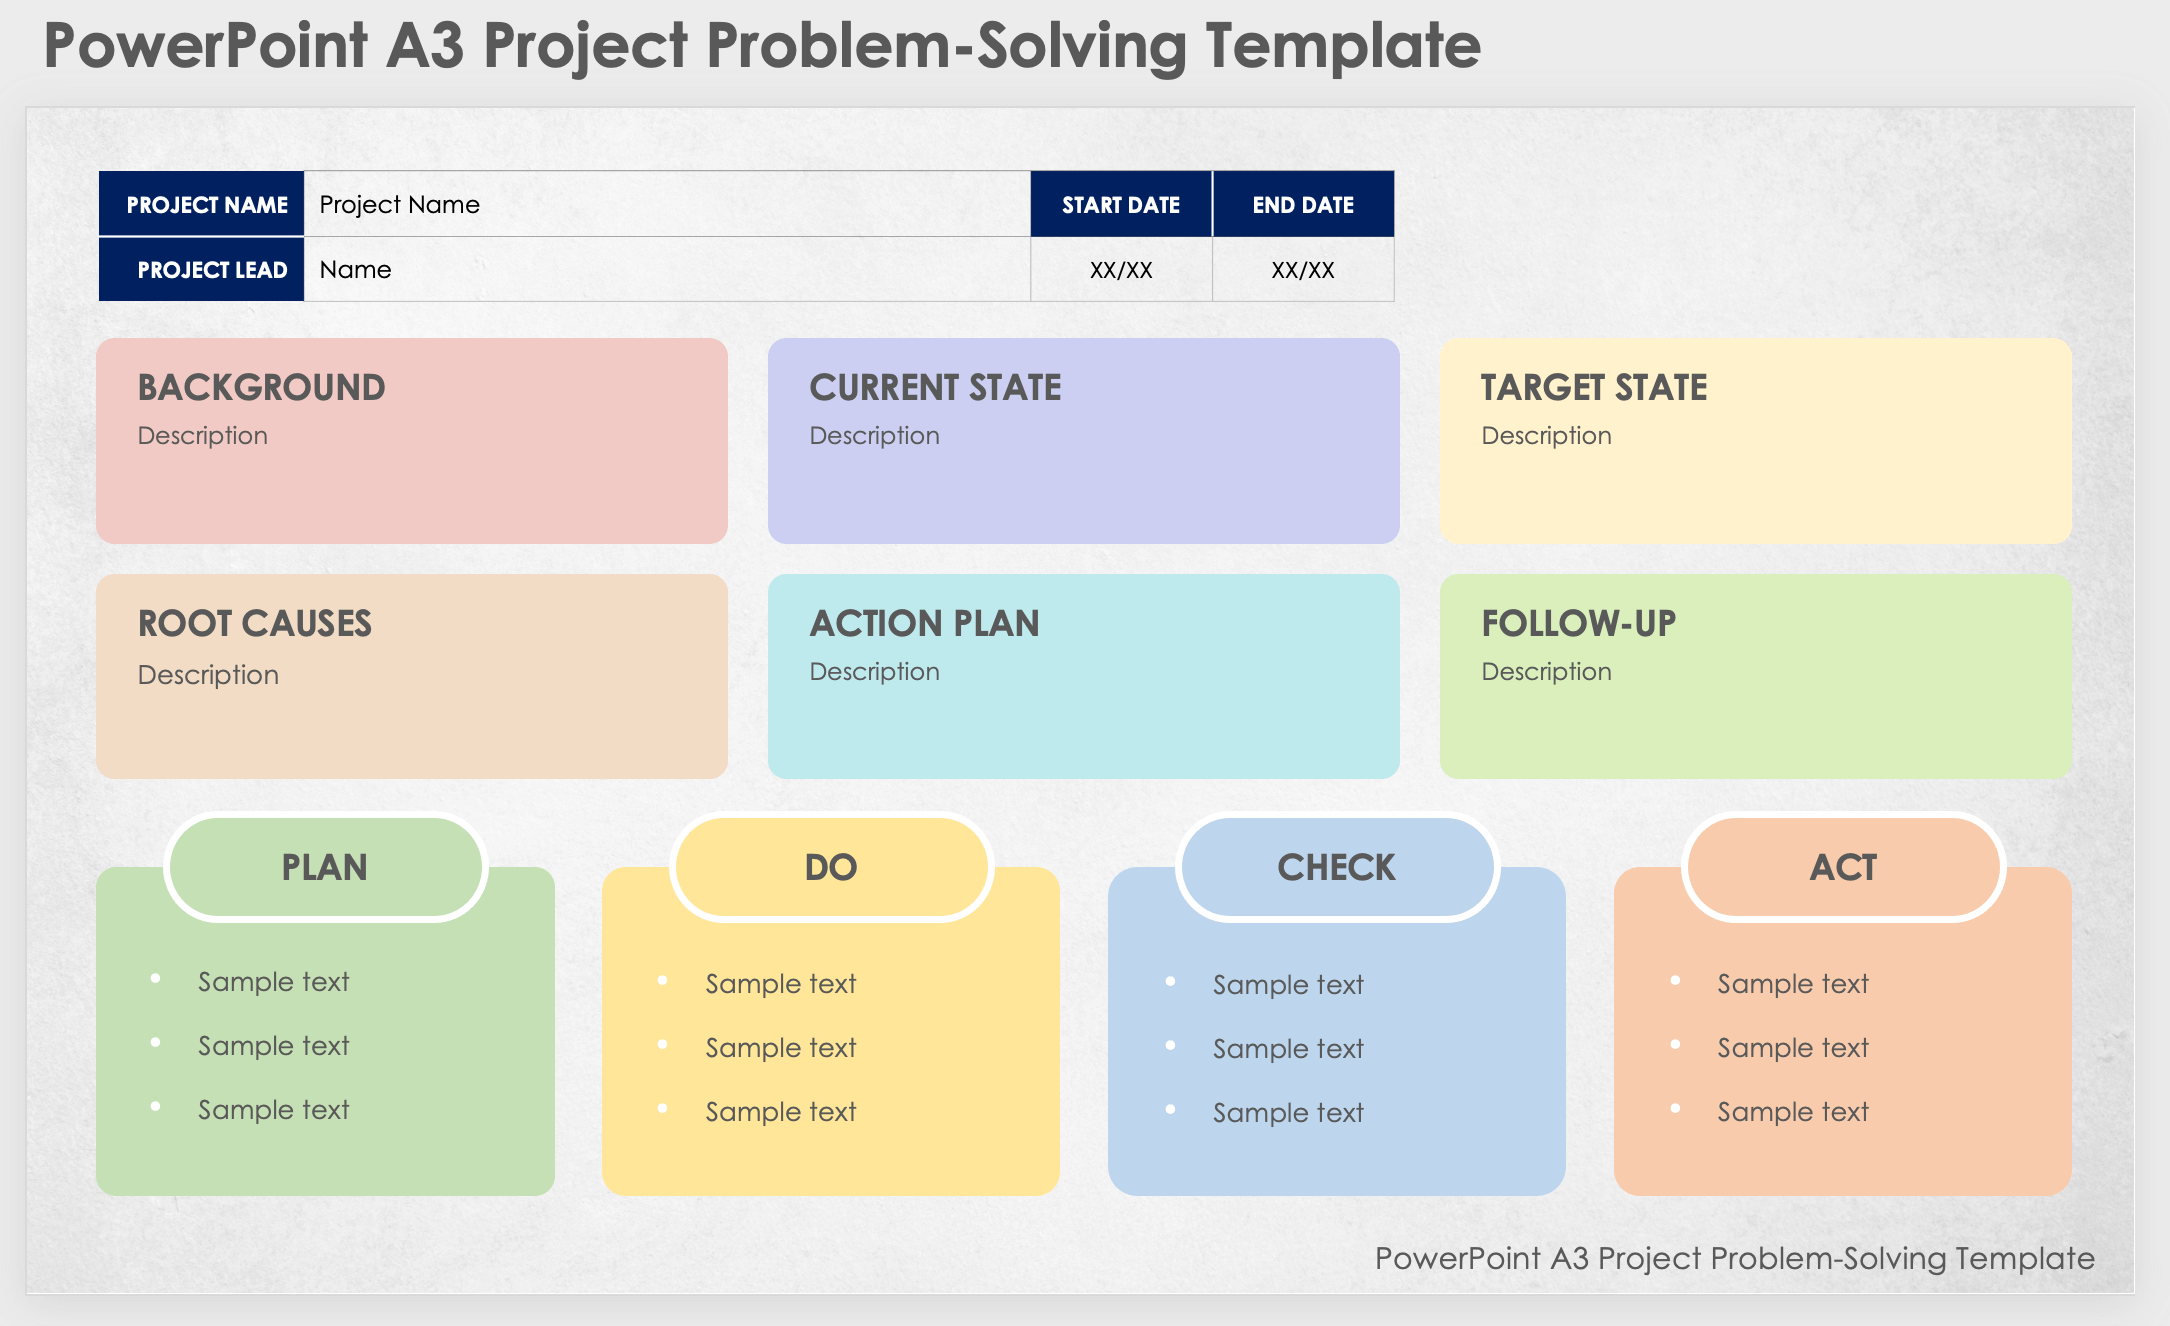
Task: Select the BACKGROUND heading text
Action: point(262,388)
